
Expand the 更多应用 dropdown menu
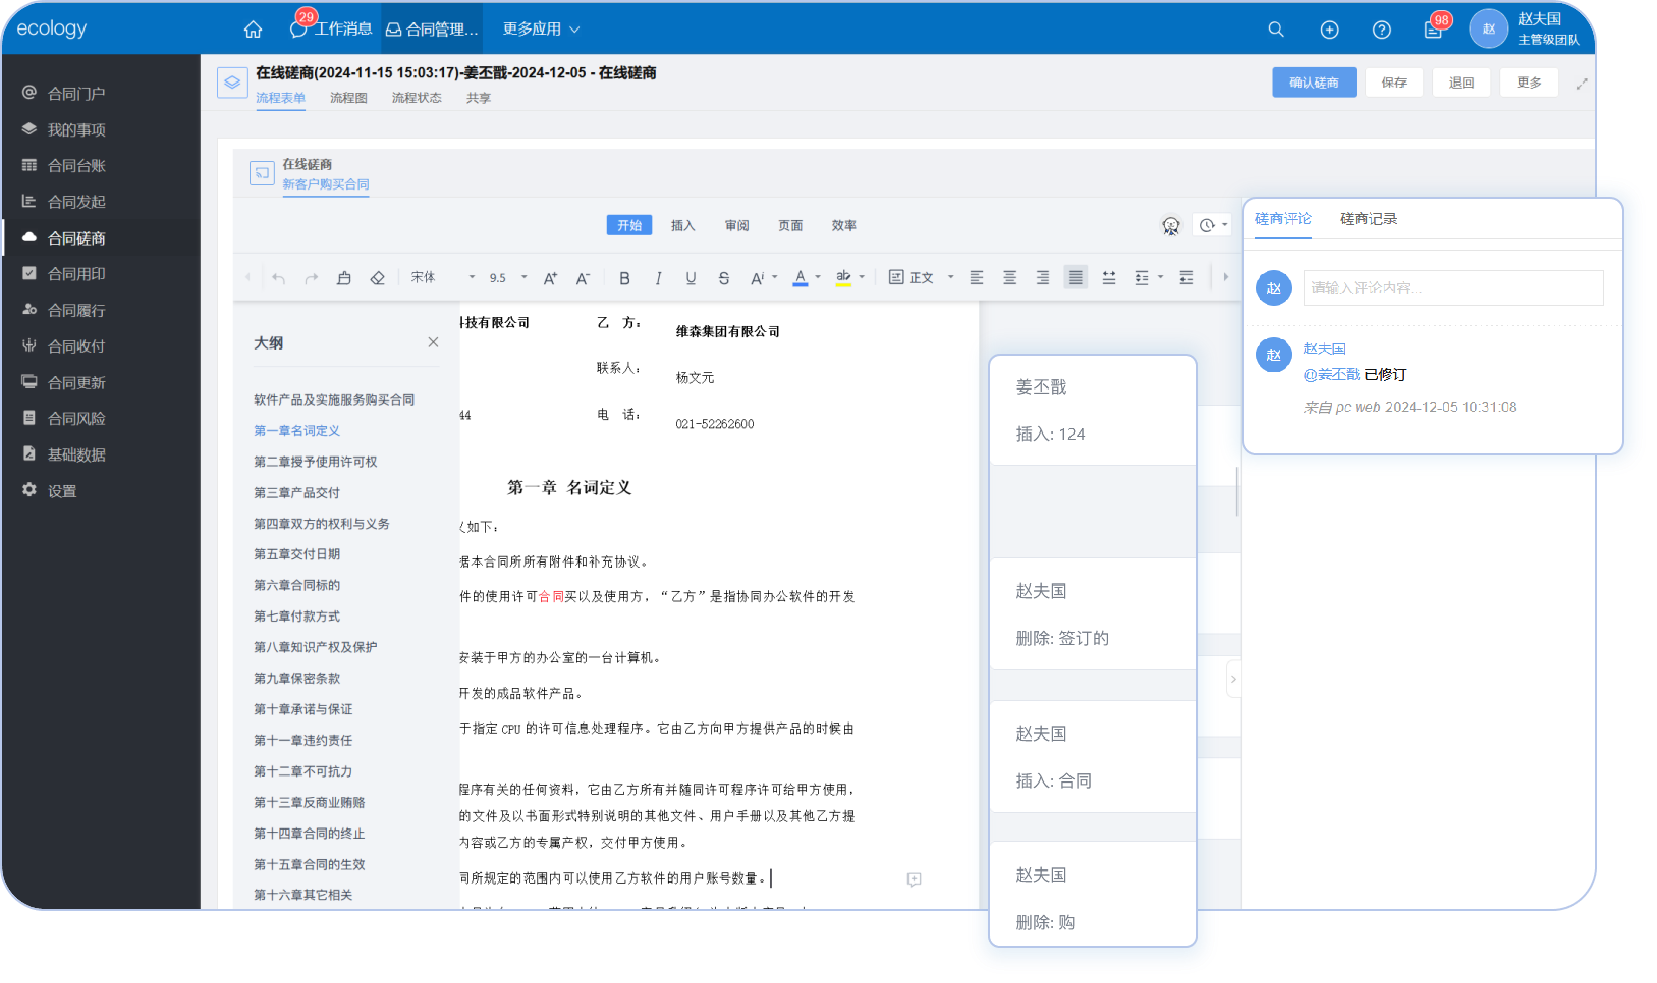point(541,29)
